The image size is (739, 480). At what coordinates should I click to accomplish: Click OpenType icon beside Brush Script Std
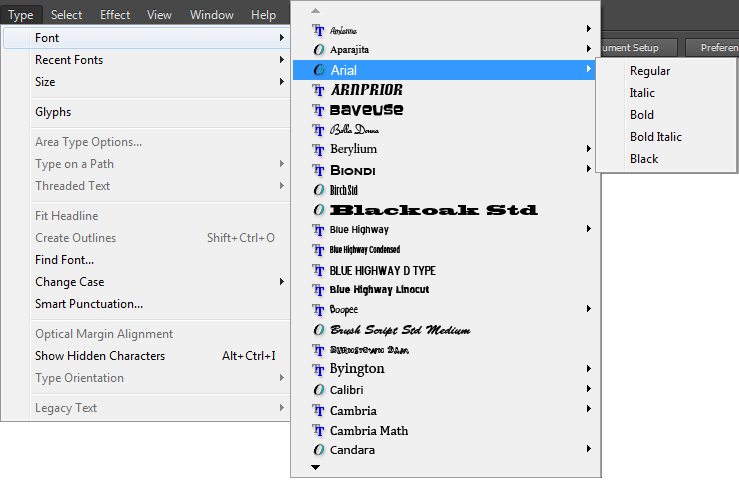[319, 330]
